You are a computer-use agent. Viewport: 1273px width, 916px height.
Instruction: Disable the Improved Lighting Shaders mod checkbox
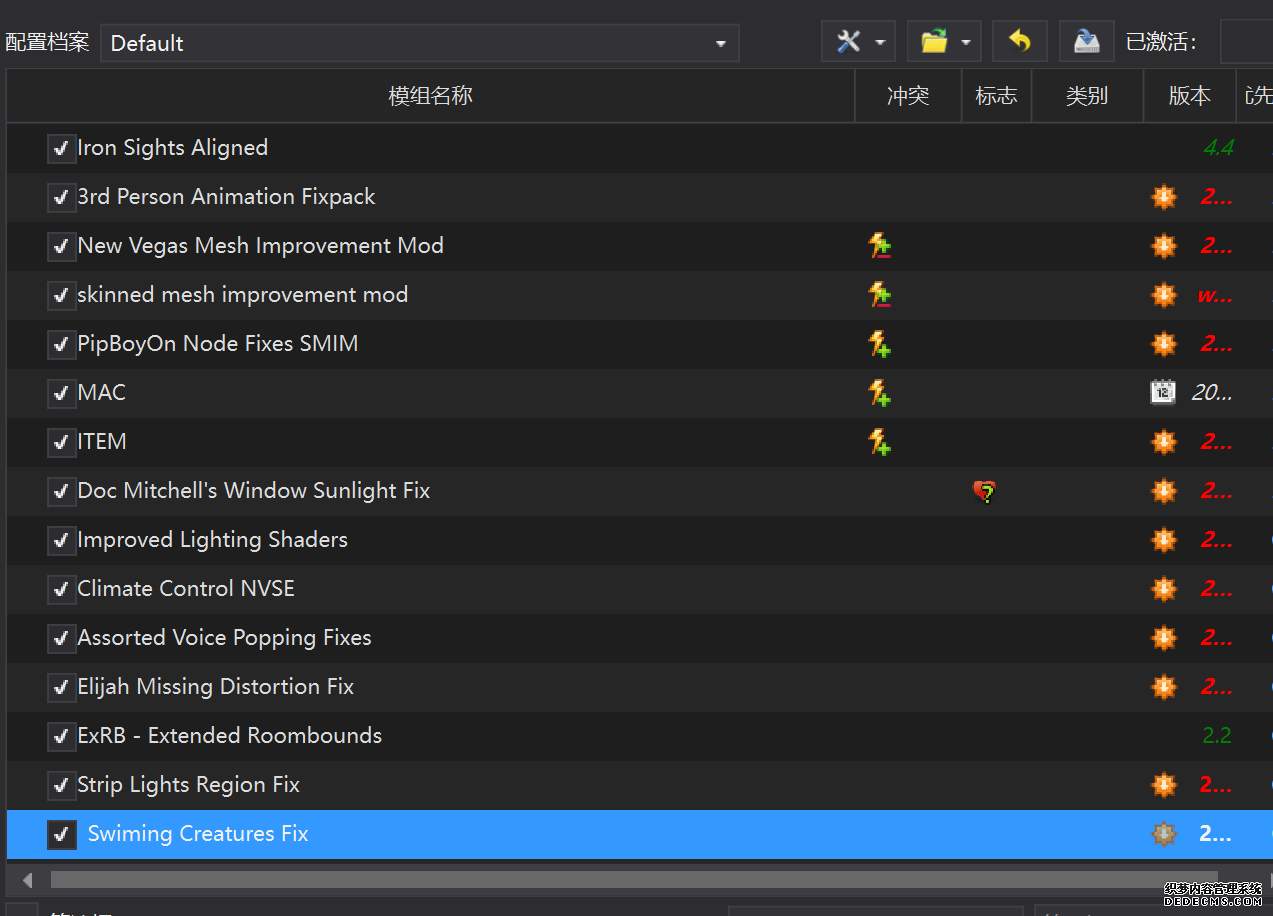62,541
